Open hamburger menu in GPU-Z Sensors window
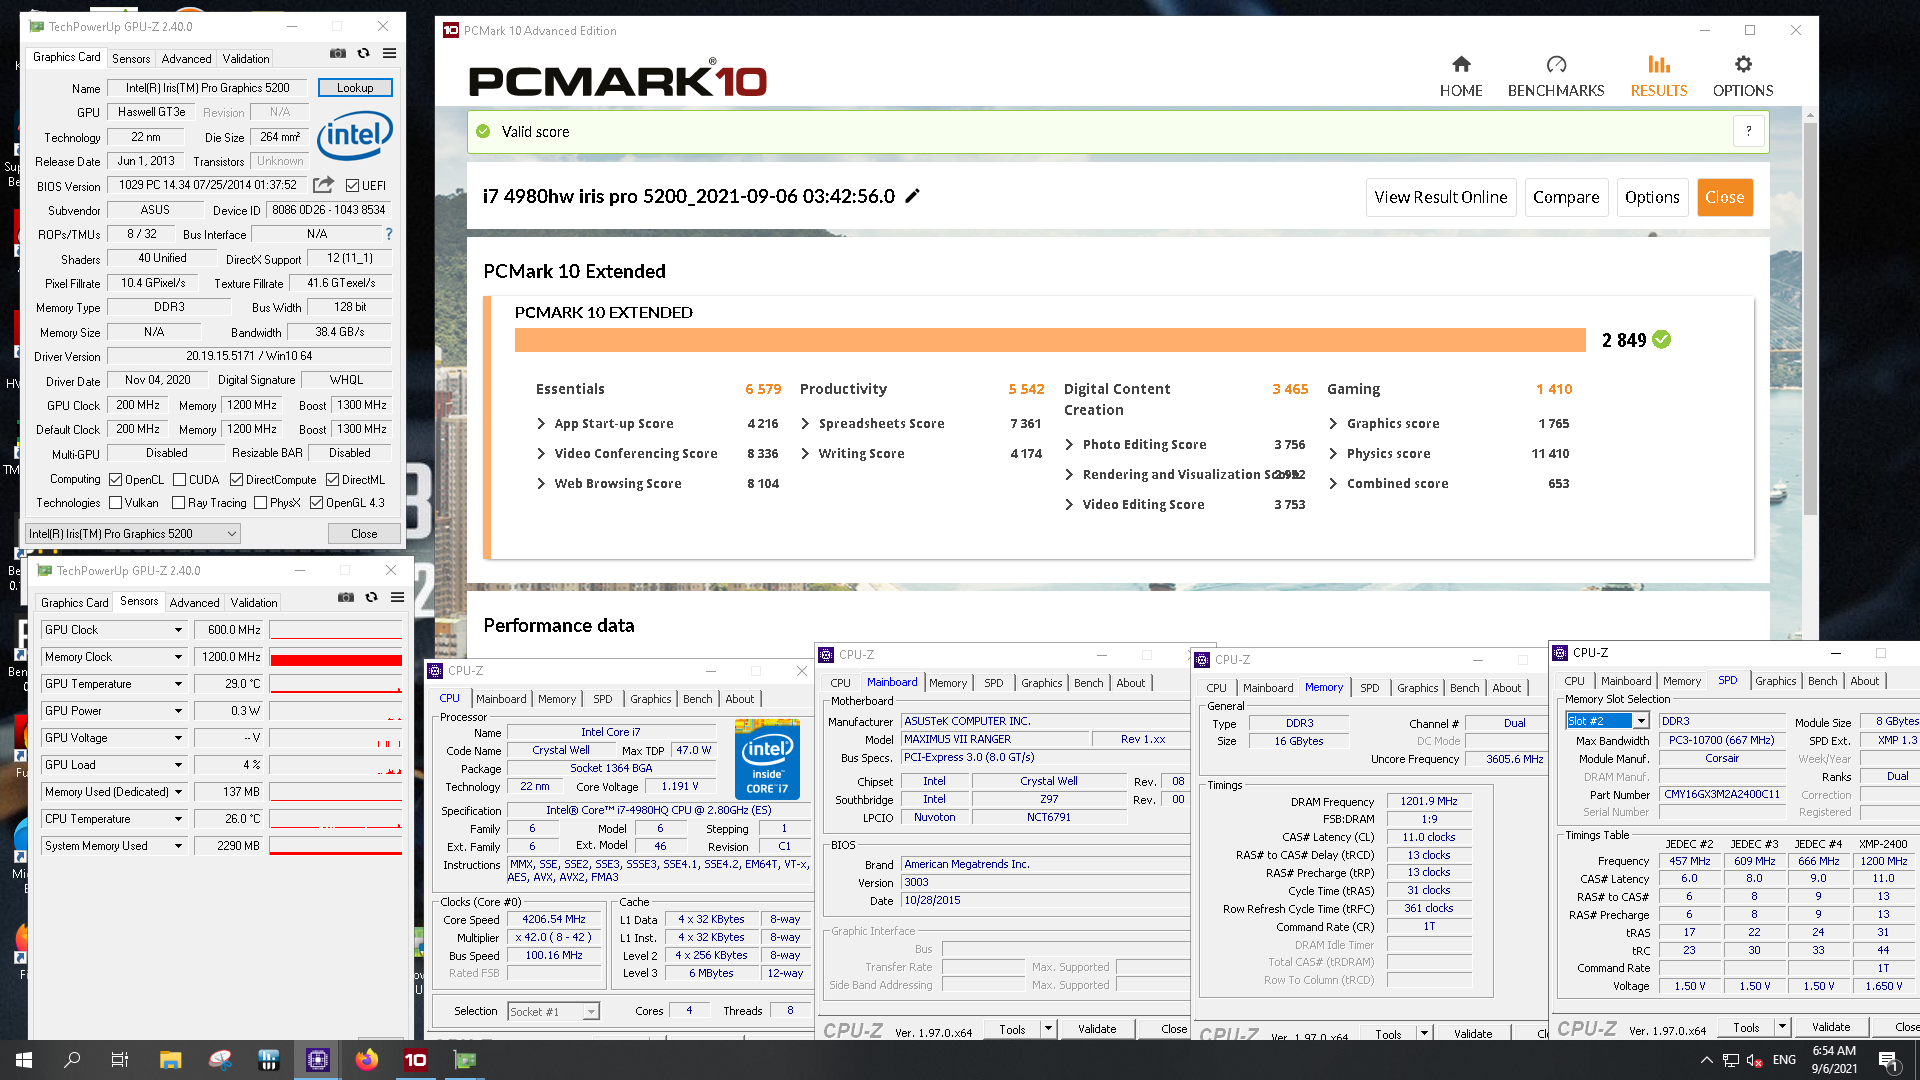Screen dimensions: 1920x1080 tap(397, 597)
